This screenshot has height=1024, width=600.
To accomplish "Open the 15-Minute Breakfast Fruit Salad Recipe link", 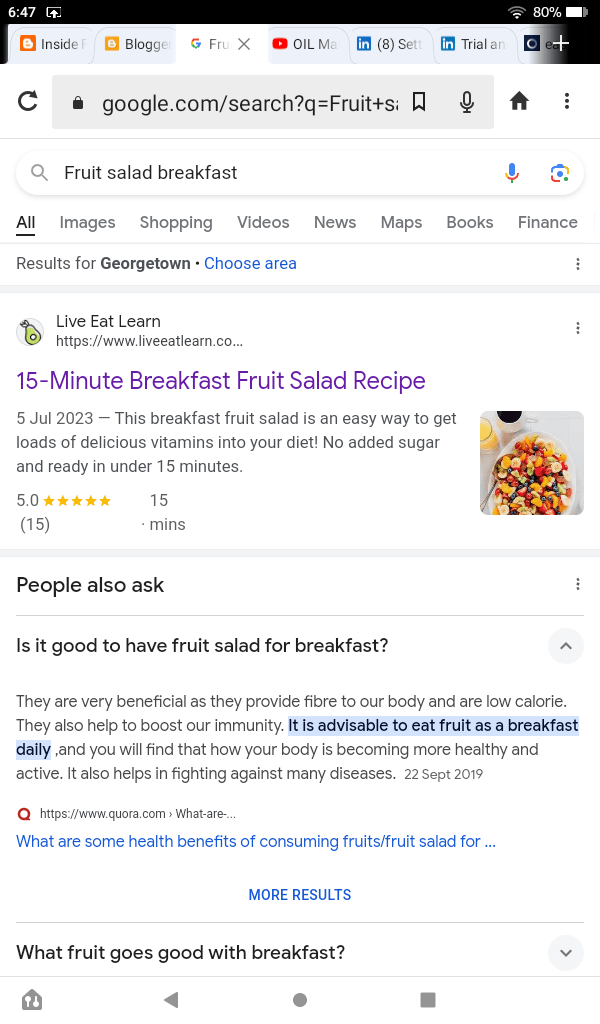I will [221, 381].
